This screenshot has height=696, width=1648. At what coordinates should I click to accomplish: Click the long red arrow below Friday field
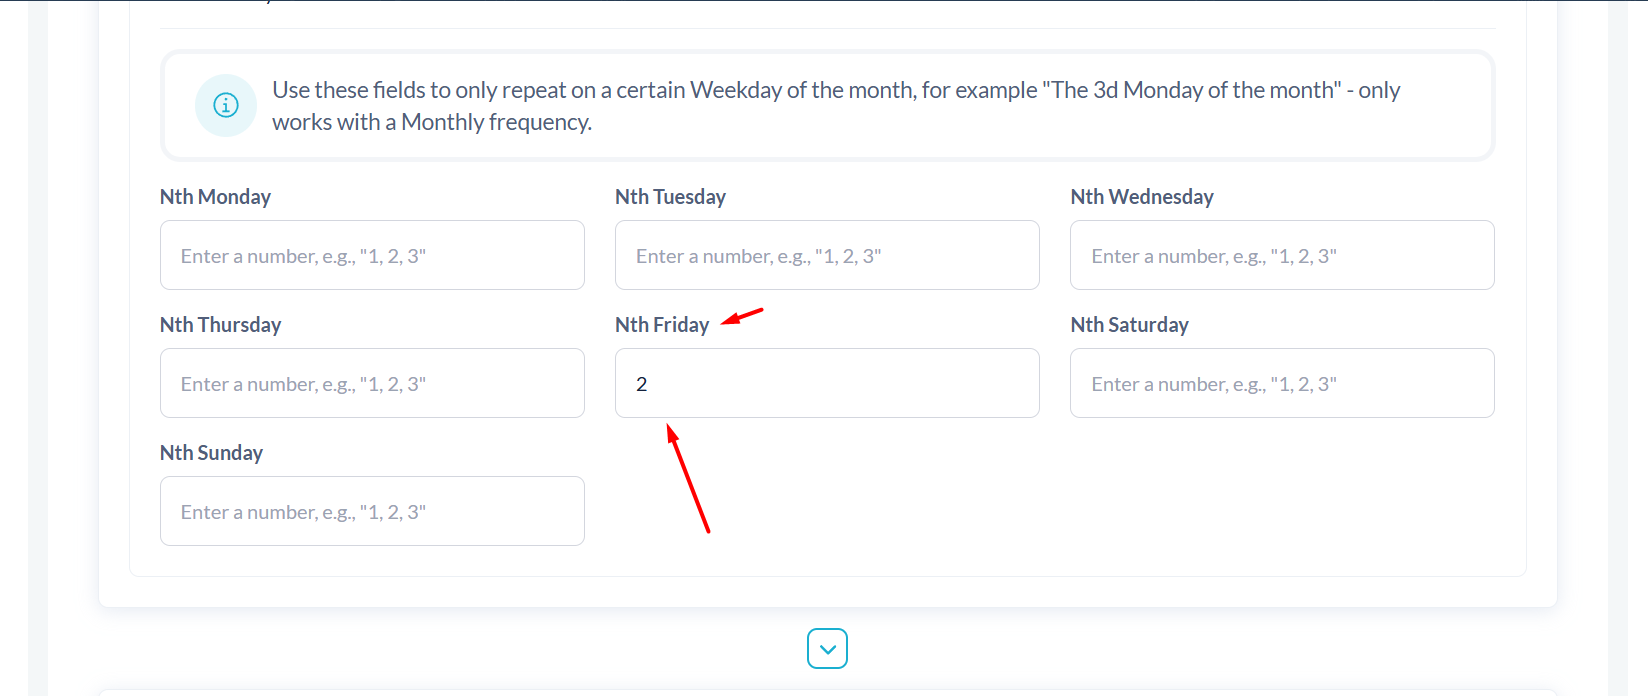pos(688,478)
